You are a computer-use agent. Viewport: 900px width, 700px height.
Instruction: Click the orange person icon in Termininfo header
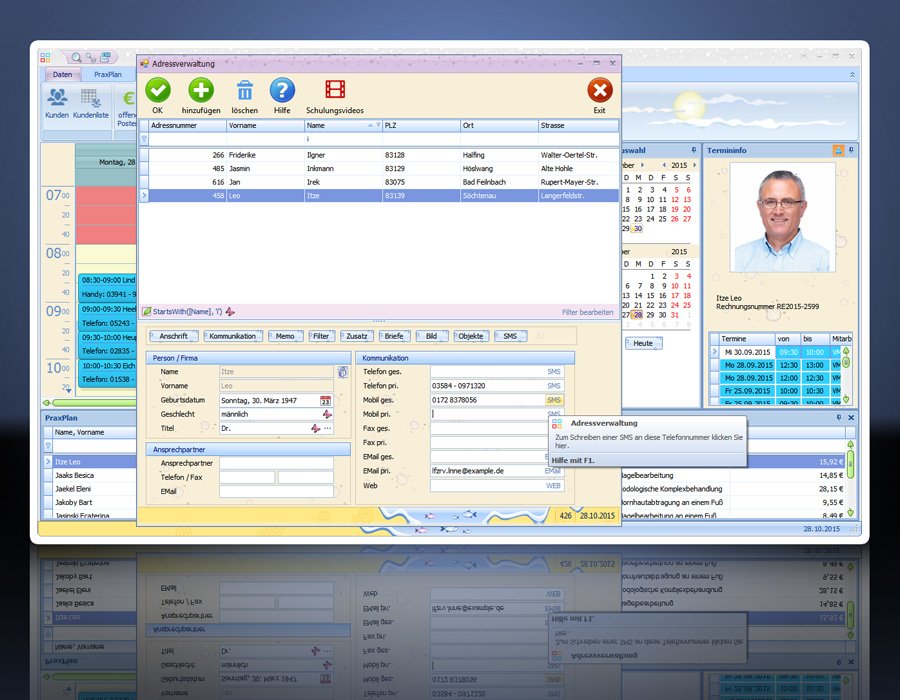coord(838,150)
